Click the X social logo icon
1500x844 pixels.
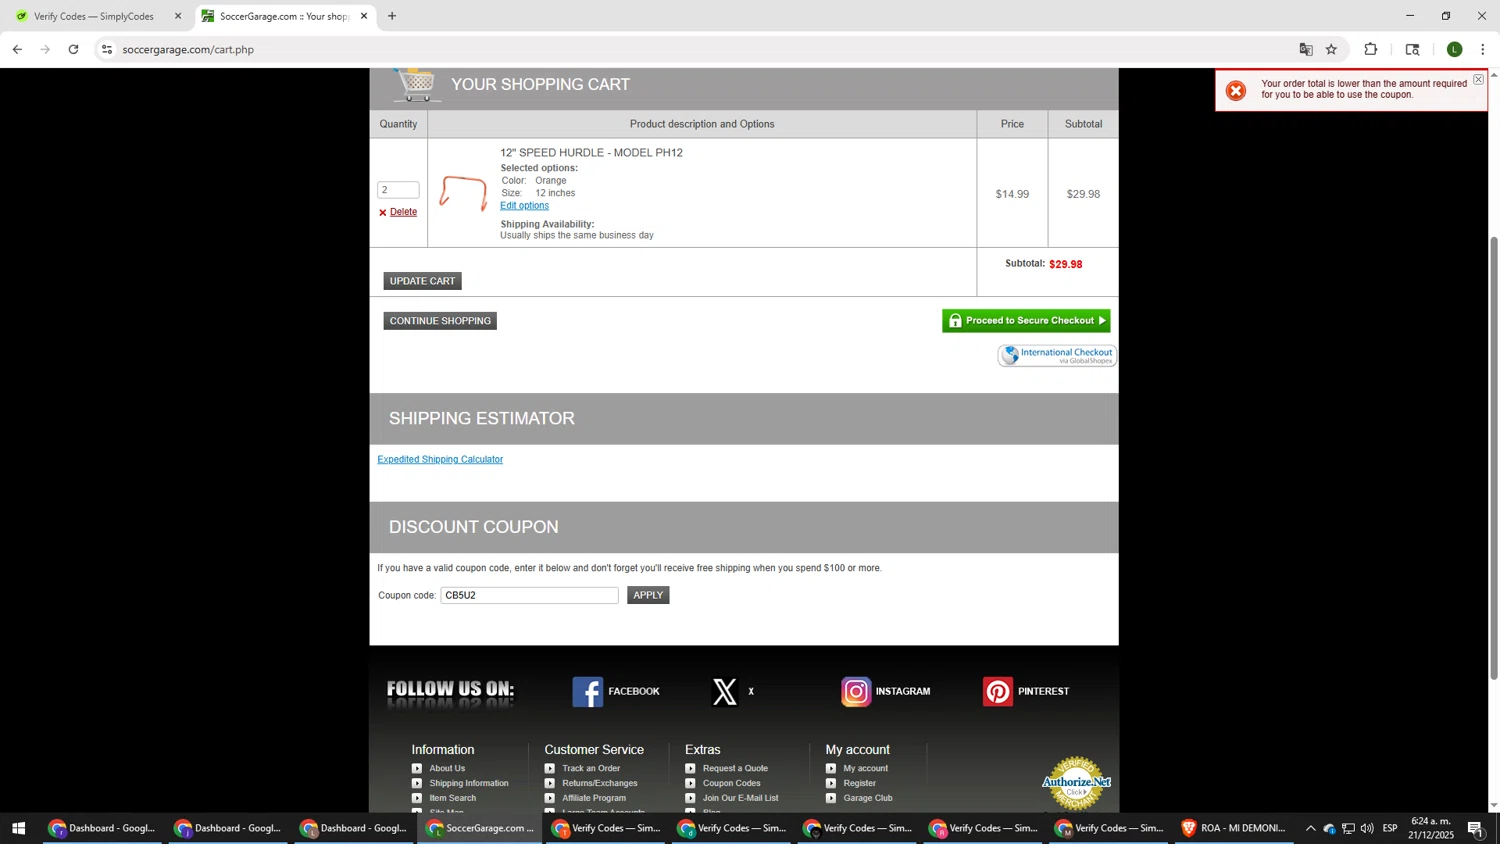[725, 691]
